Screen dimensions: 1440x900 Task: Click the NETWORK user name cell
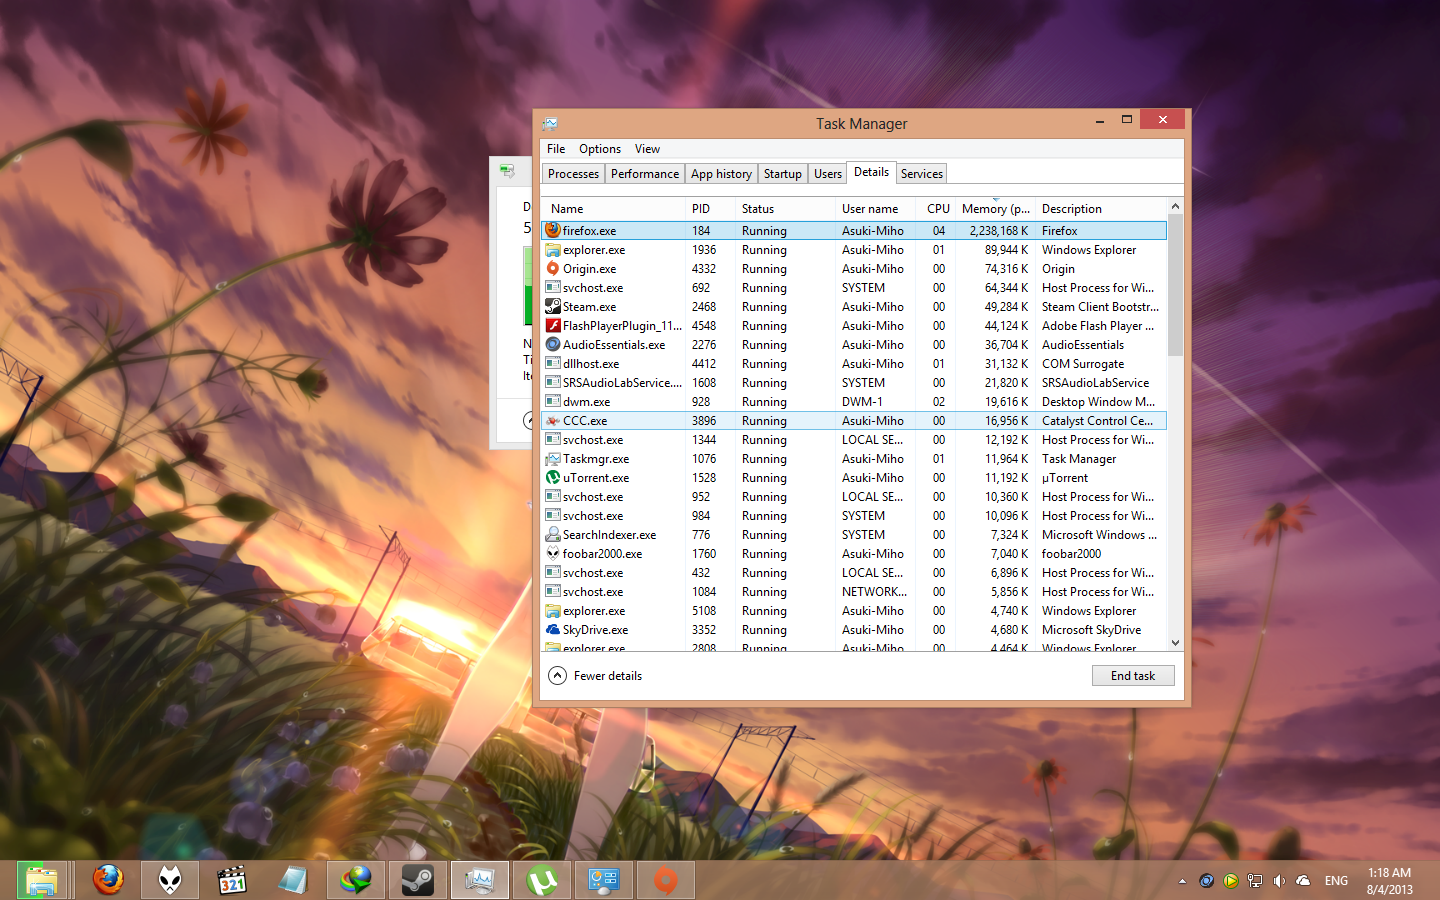[x=874, y=592]
